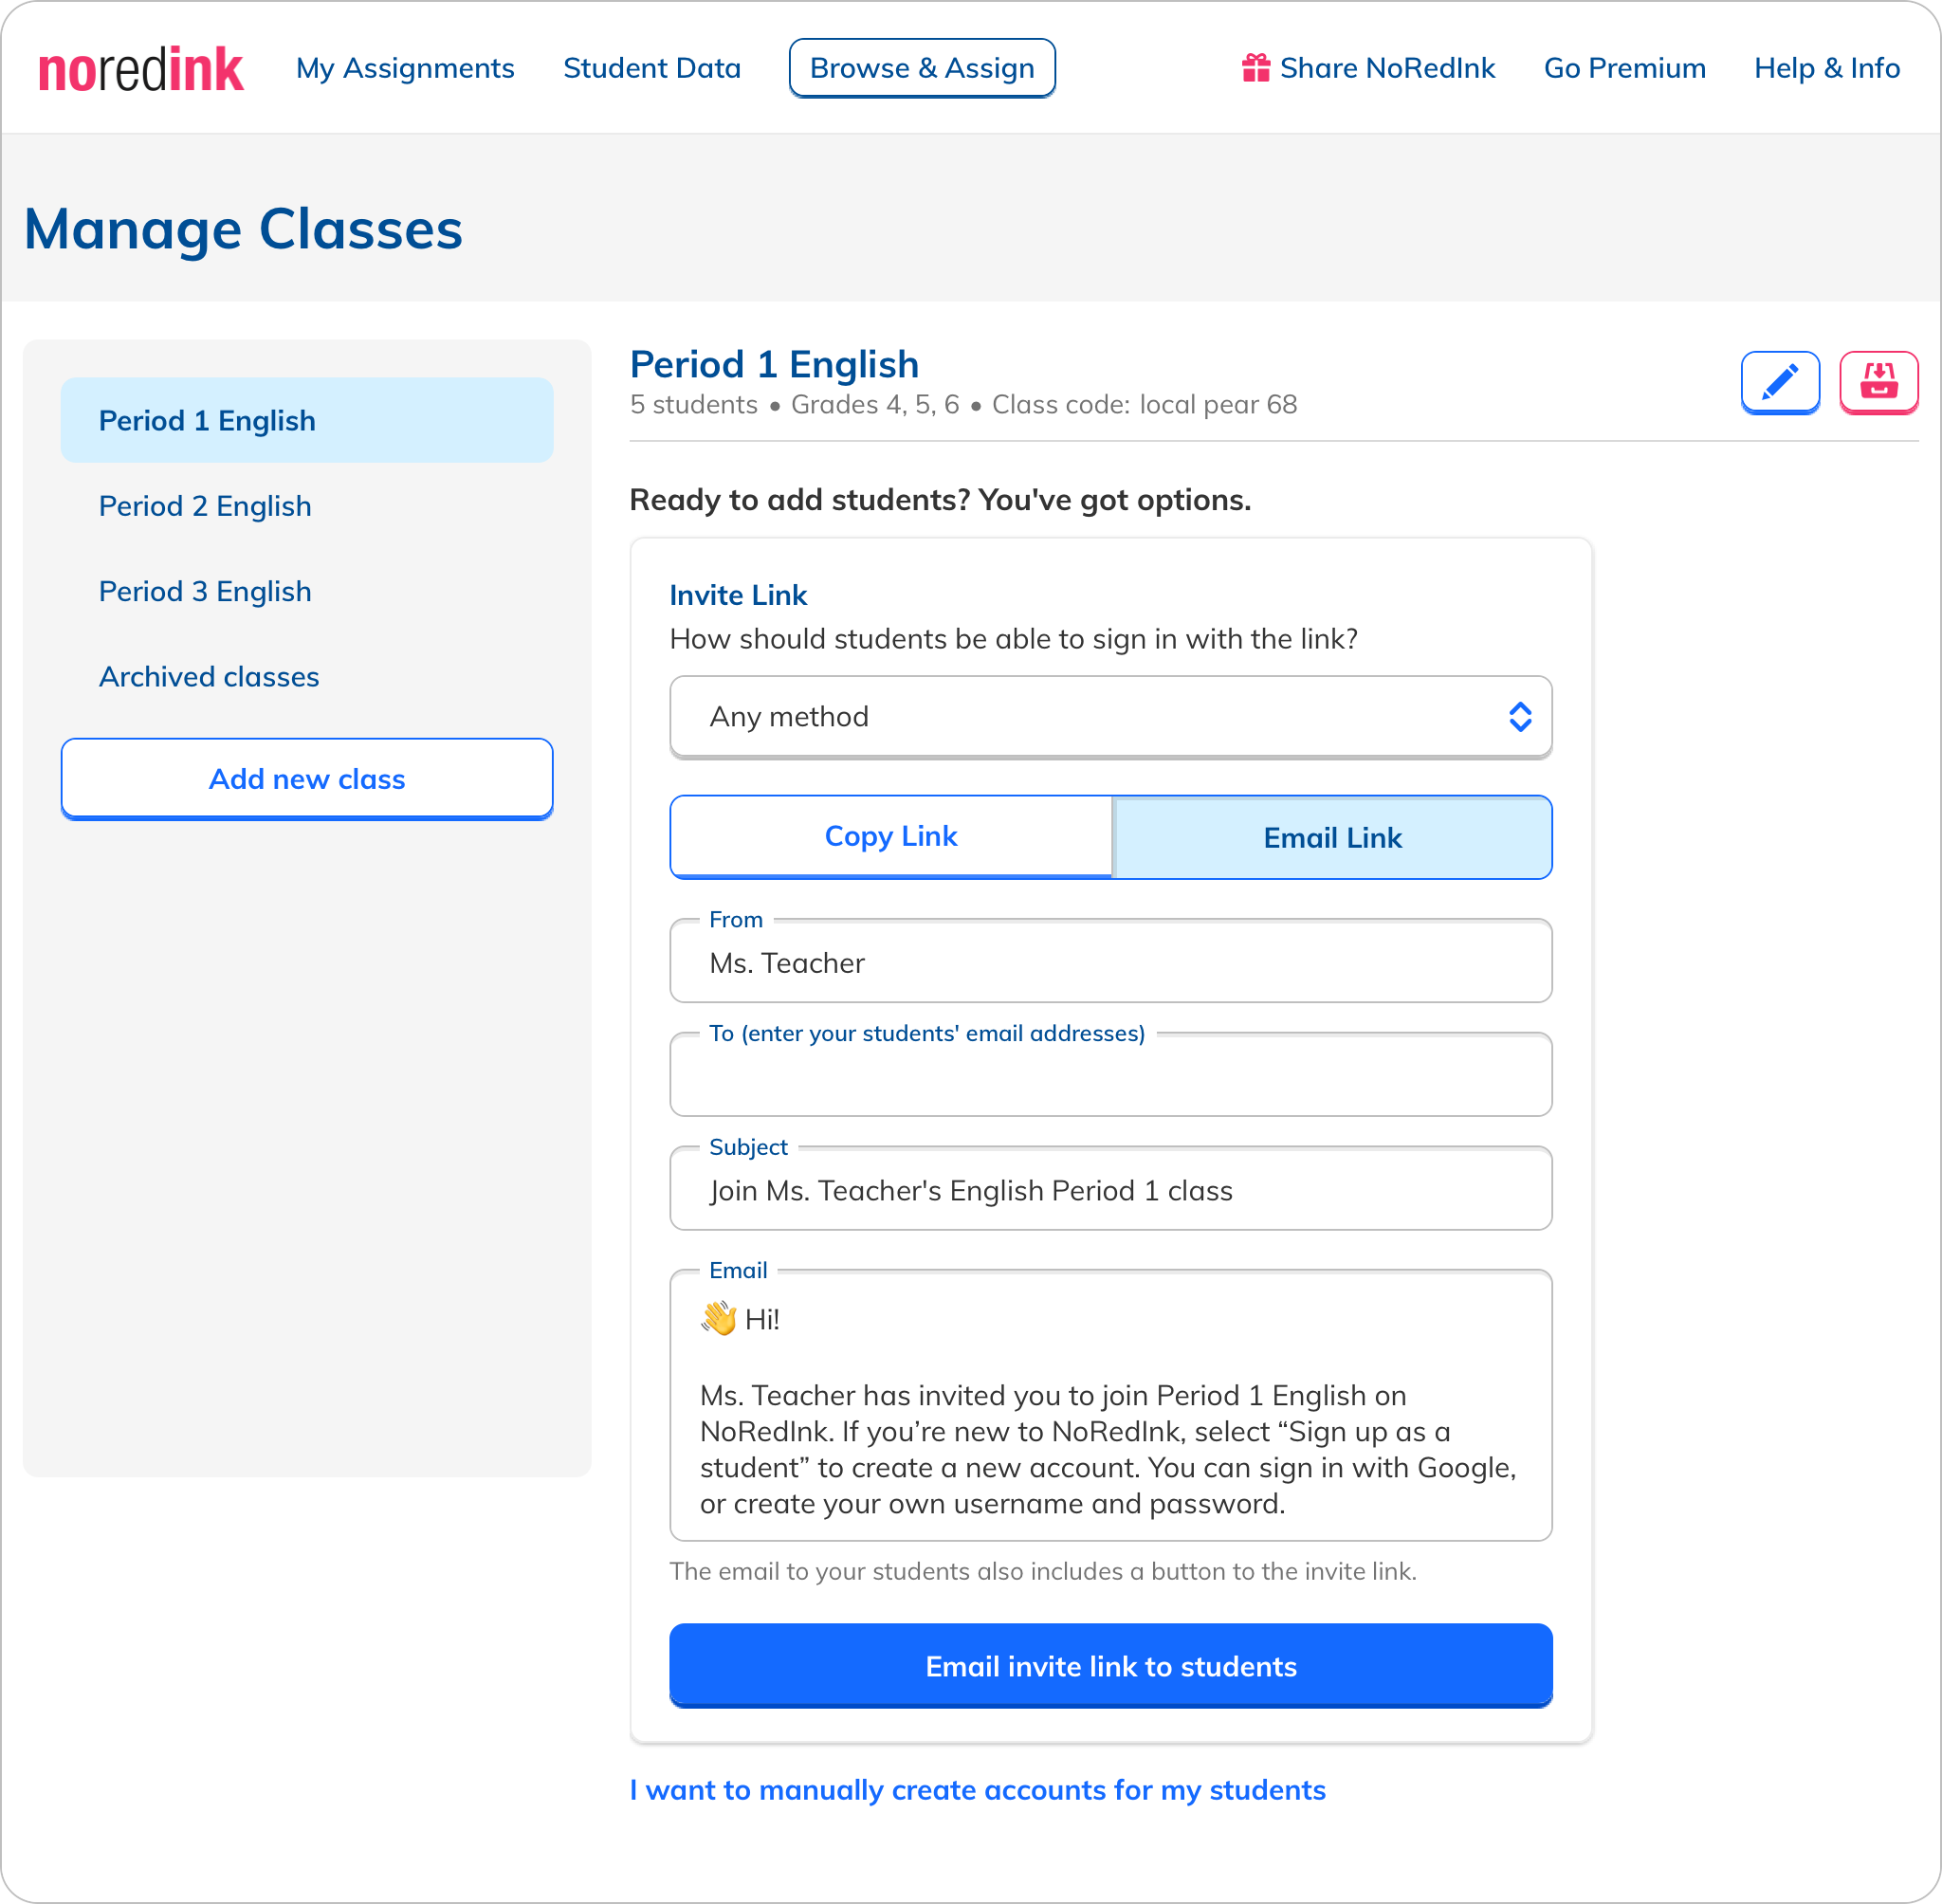Viewport: 1942px width, 1904px height.
Task: Click the NoRedInk logo
Action: pos(141,70)
